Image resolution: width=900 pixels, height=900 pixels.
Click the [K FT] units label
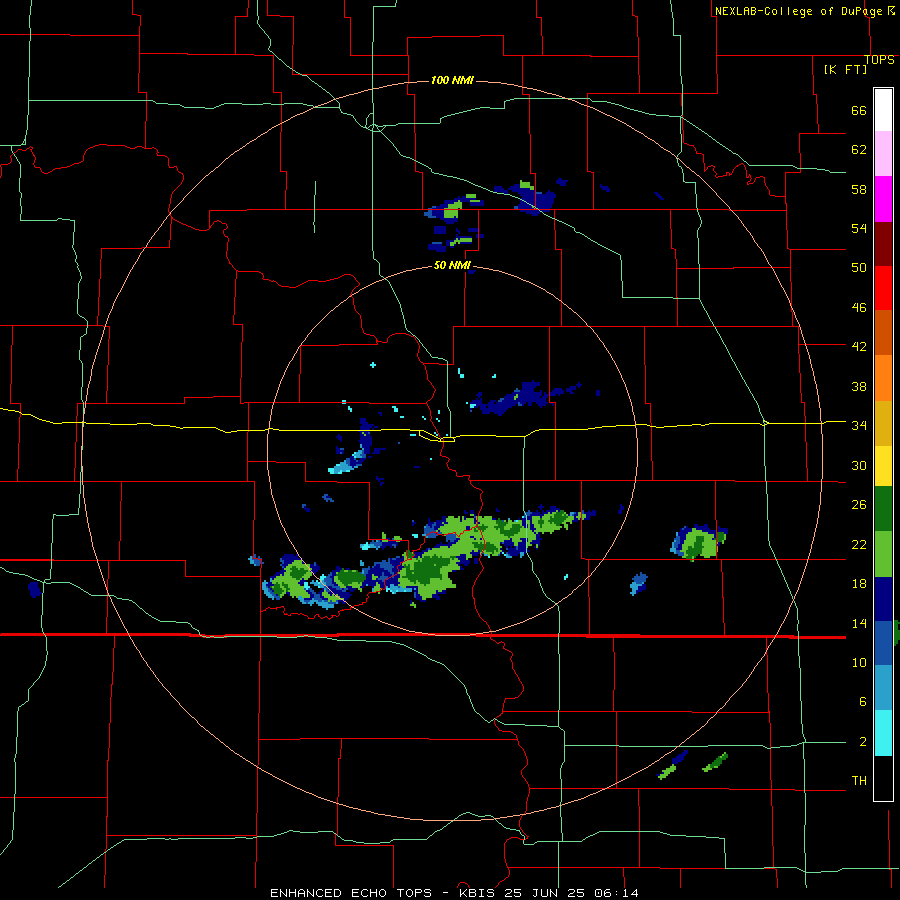coord(845,69)
